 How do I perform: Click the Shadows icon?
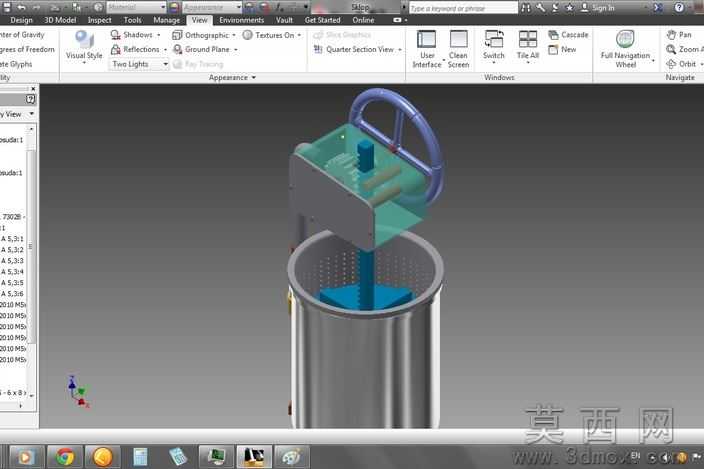click(x=115, y=35)
